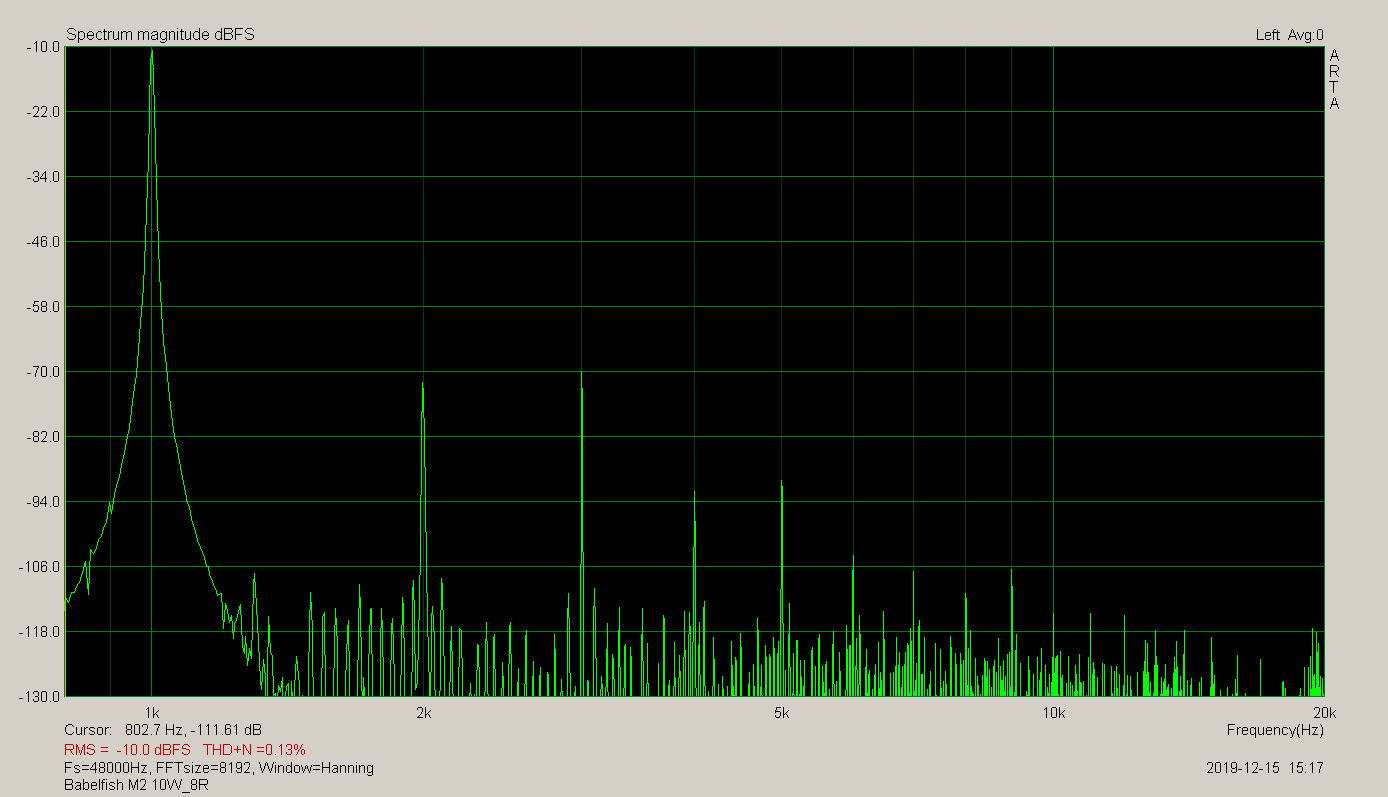Click the -130.0 y-axis value

(40, 697)
